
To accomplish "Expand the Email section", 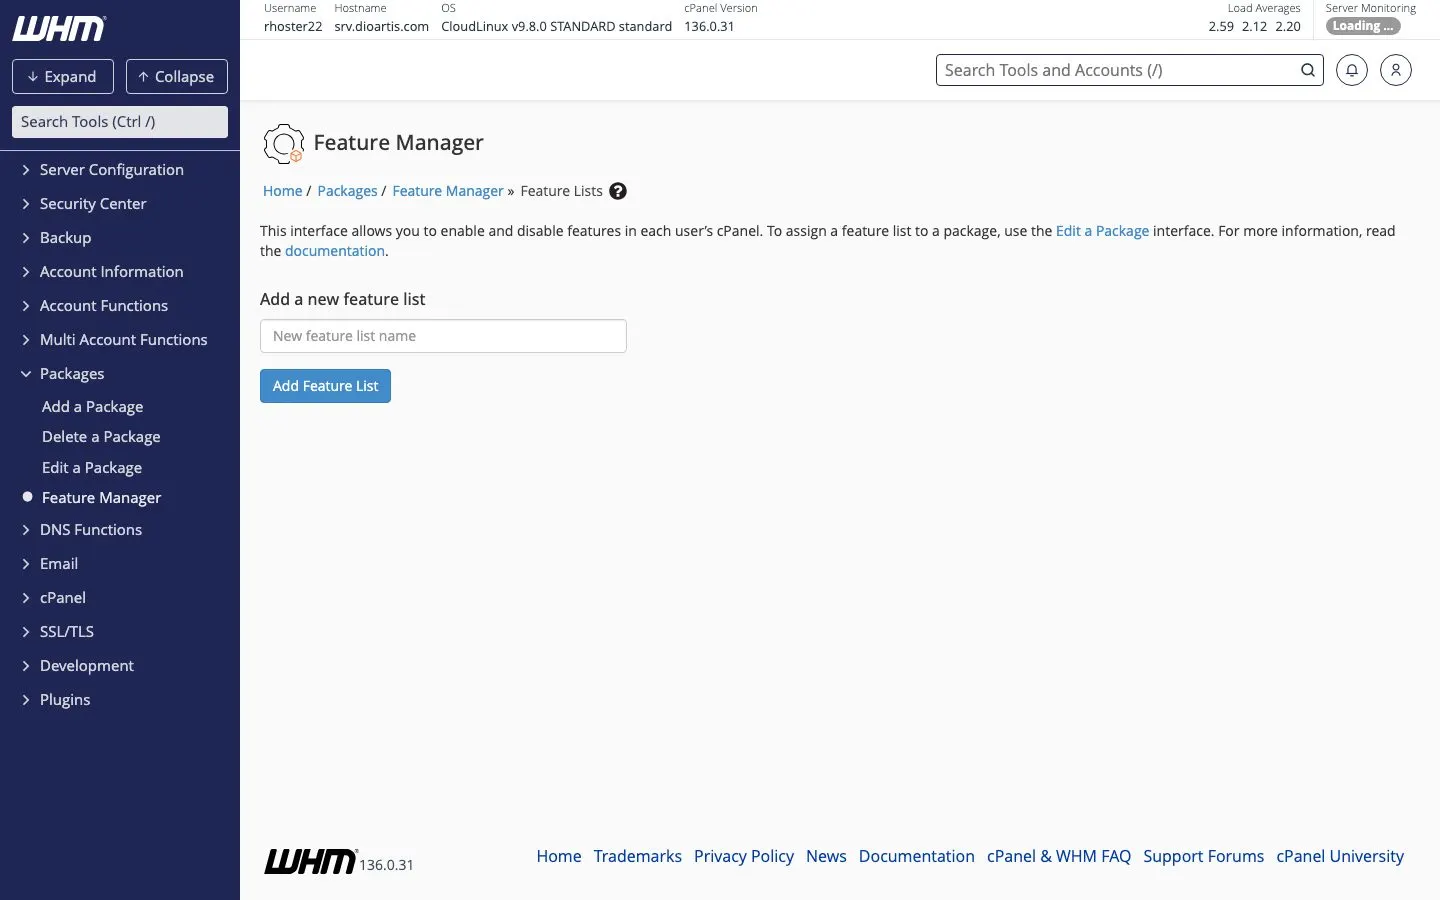I will (58, 564).
